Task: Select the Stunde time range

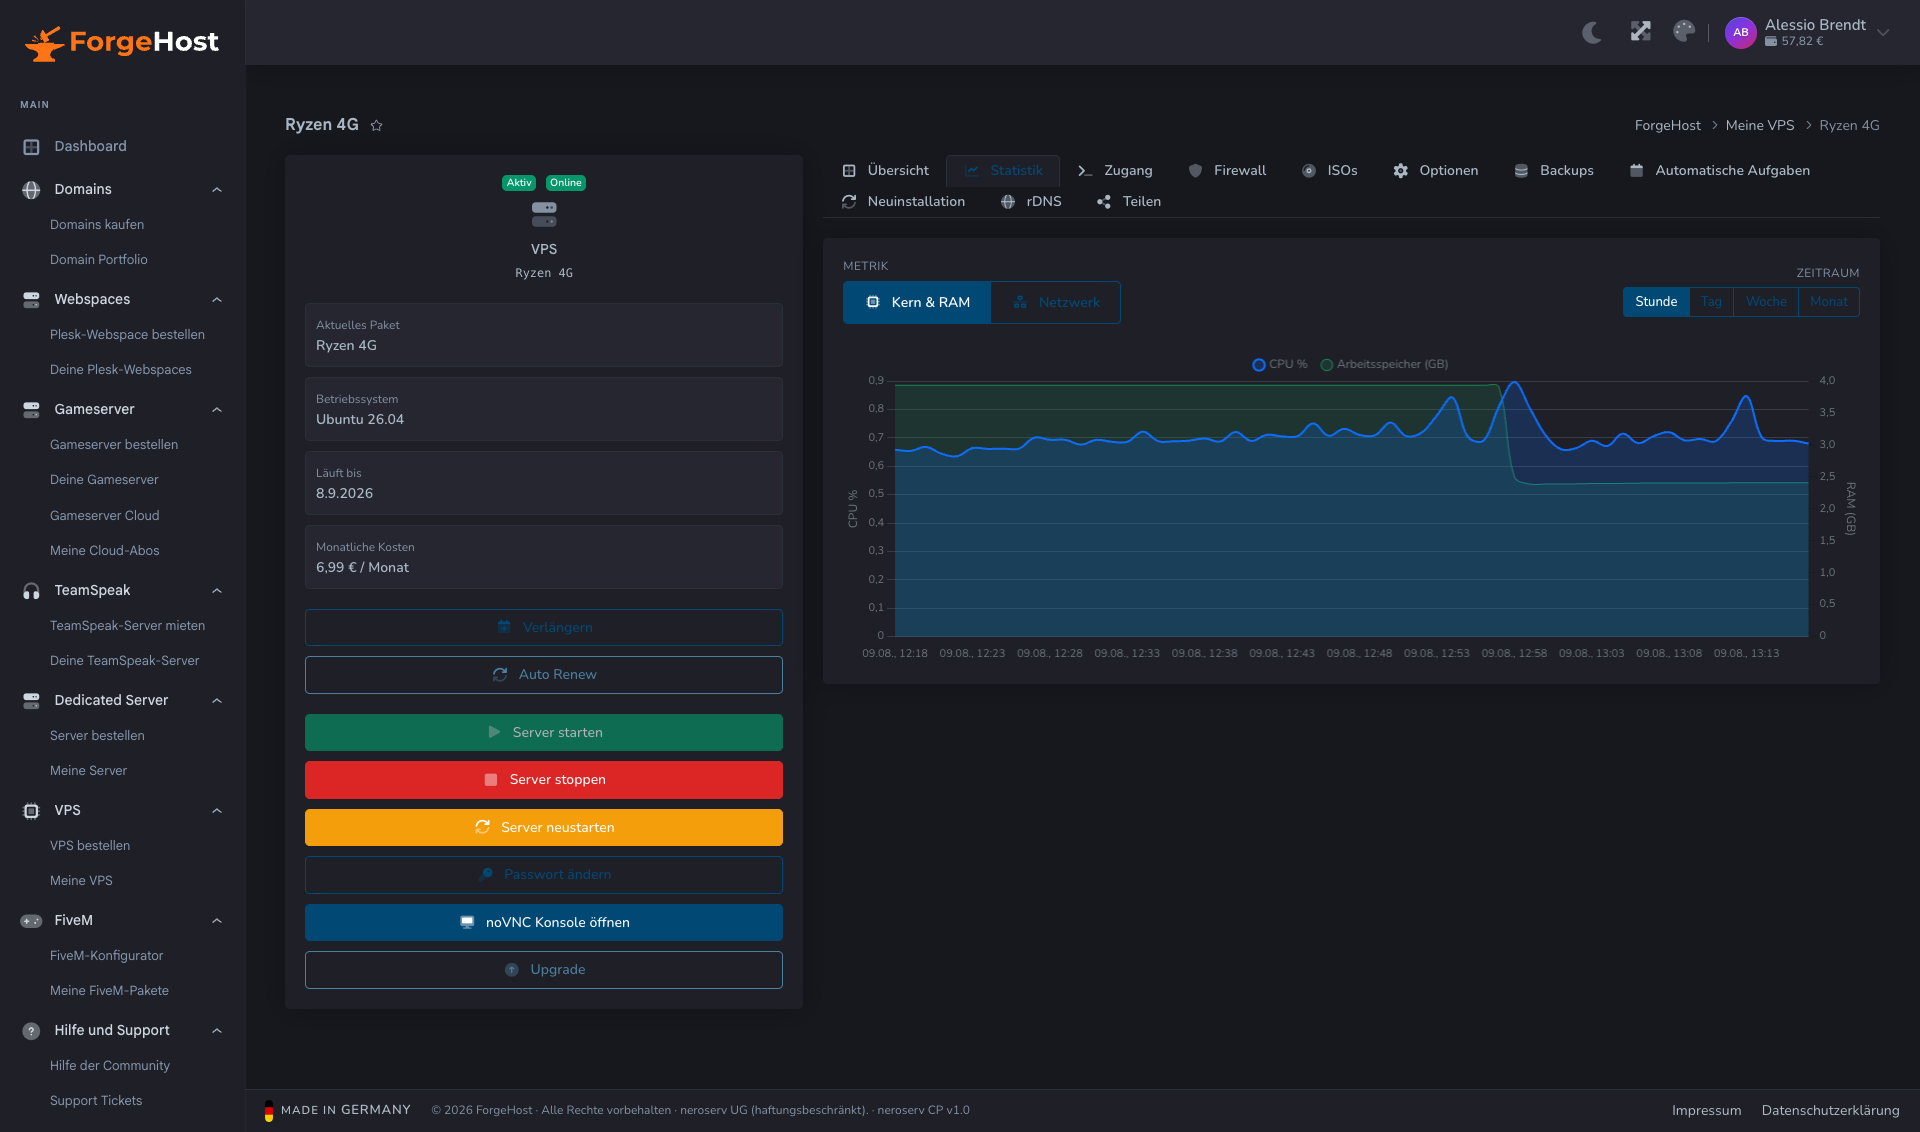Action: pyautogui.click(x=1656, y=302)
